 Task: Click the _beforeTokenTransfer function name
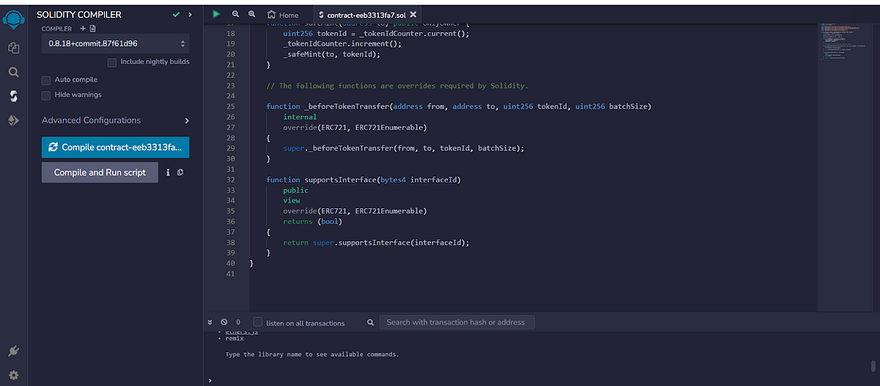click(x=346, y=106)
